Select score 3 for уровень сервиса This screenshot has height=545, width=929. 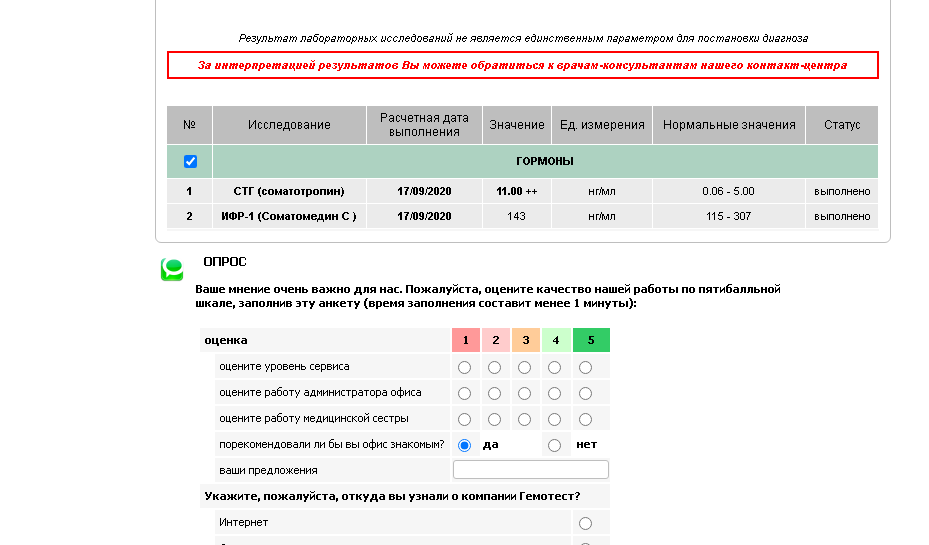click(x=524, y=367)
